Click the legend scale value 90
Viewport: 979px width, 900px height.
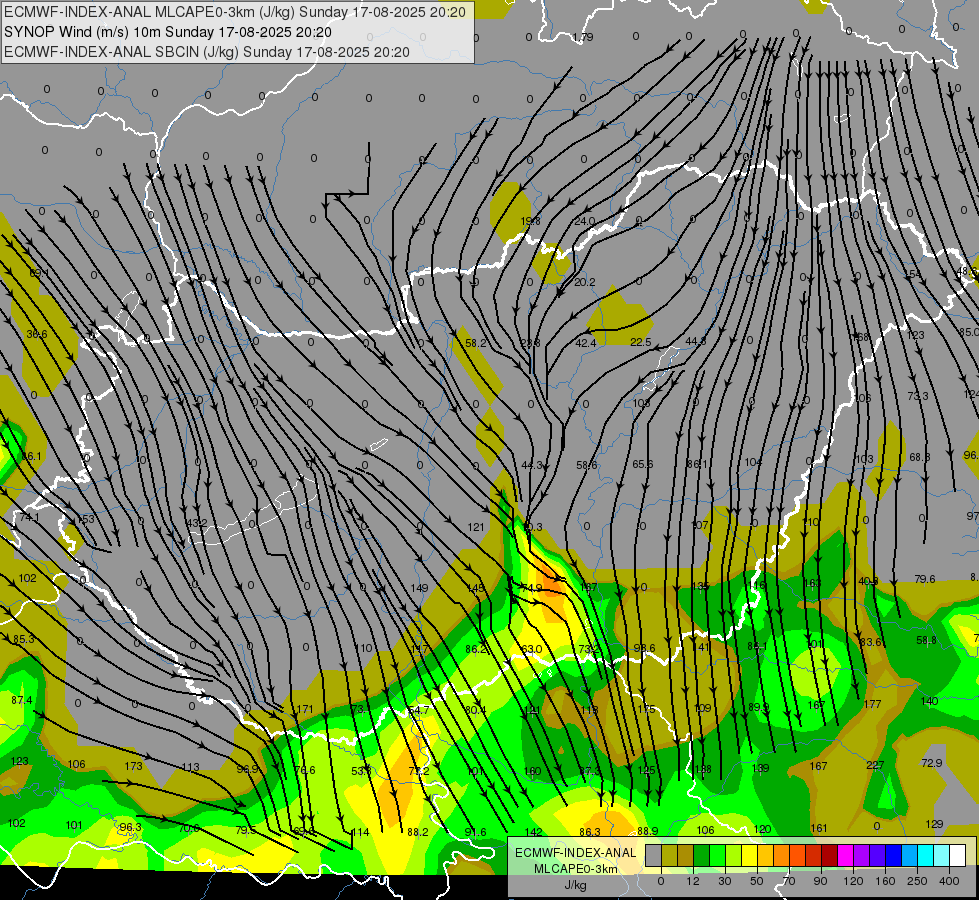pos(820,881)
